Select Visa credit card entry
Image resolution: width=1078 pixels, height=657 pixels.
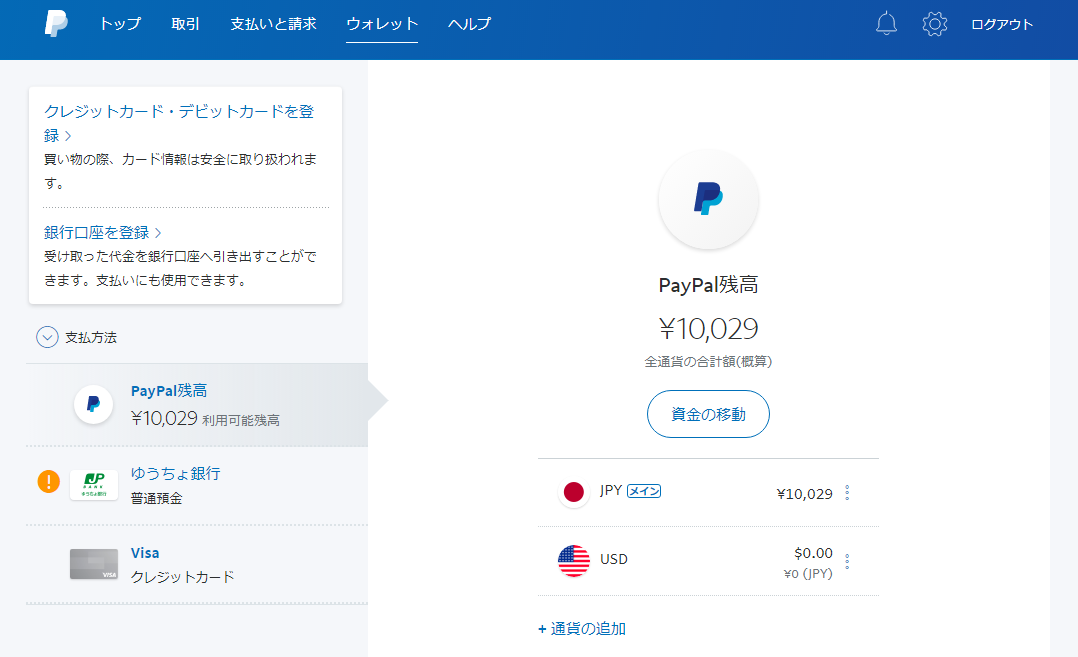[x=197, y=564]
